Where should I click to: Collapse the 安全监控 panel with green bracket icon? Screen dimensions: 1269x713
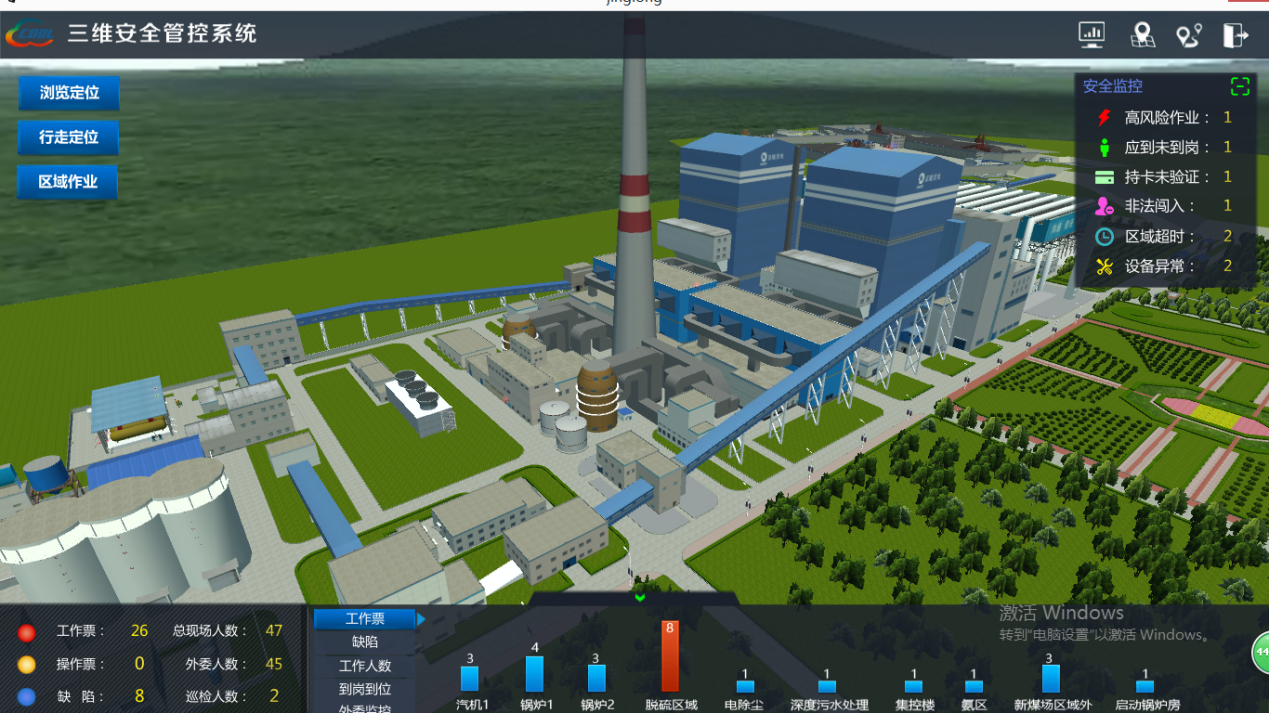(x=1240, y=87)
